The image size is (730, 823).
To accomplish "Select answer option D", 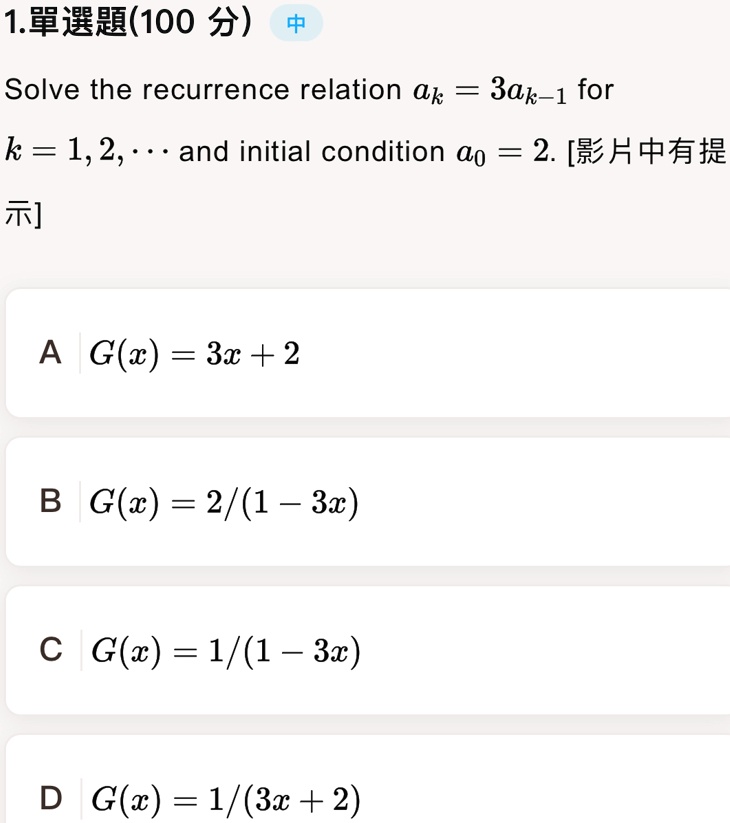I will pyautogui.click(x=367, y=779).
